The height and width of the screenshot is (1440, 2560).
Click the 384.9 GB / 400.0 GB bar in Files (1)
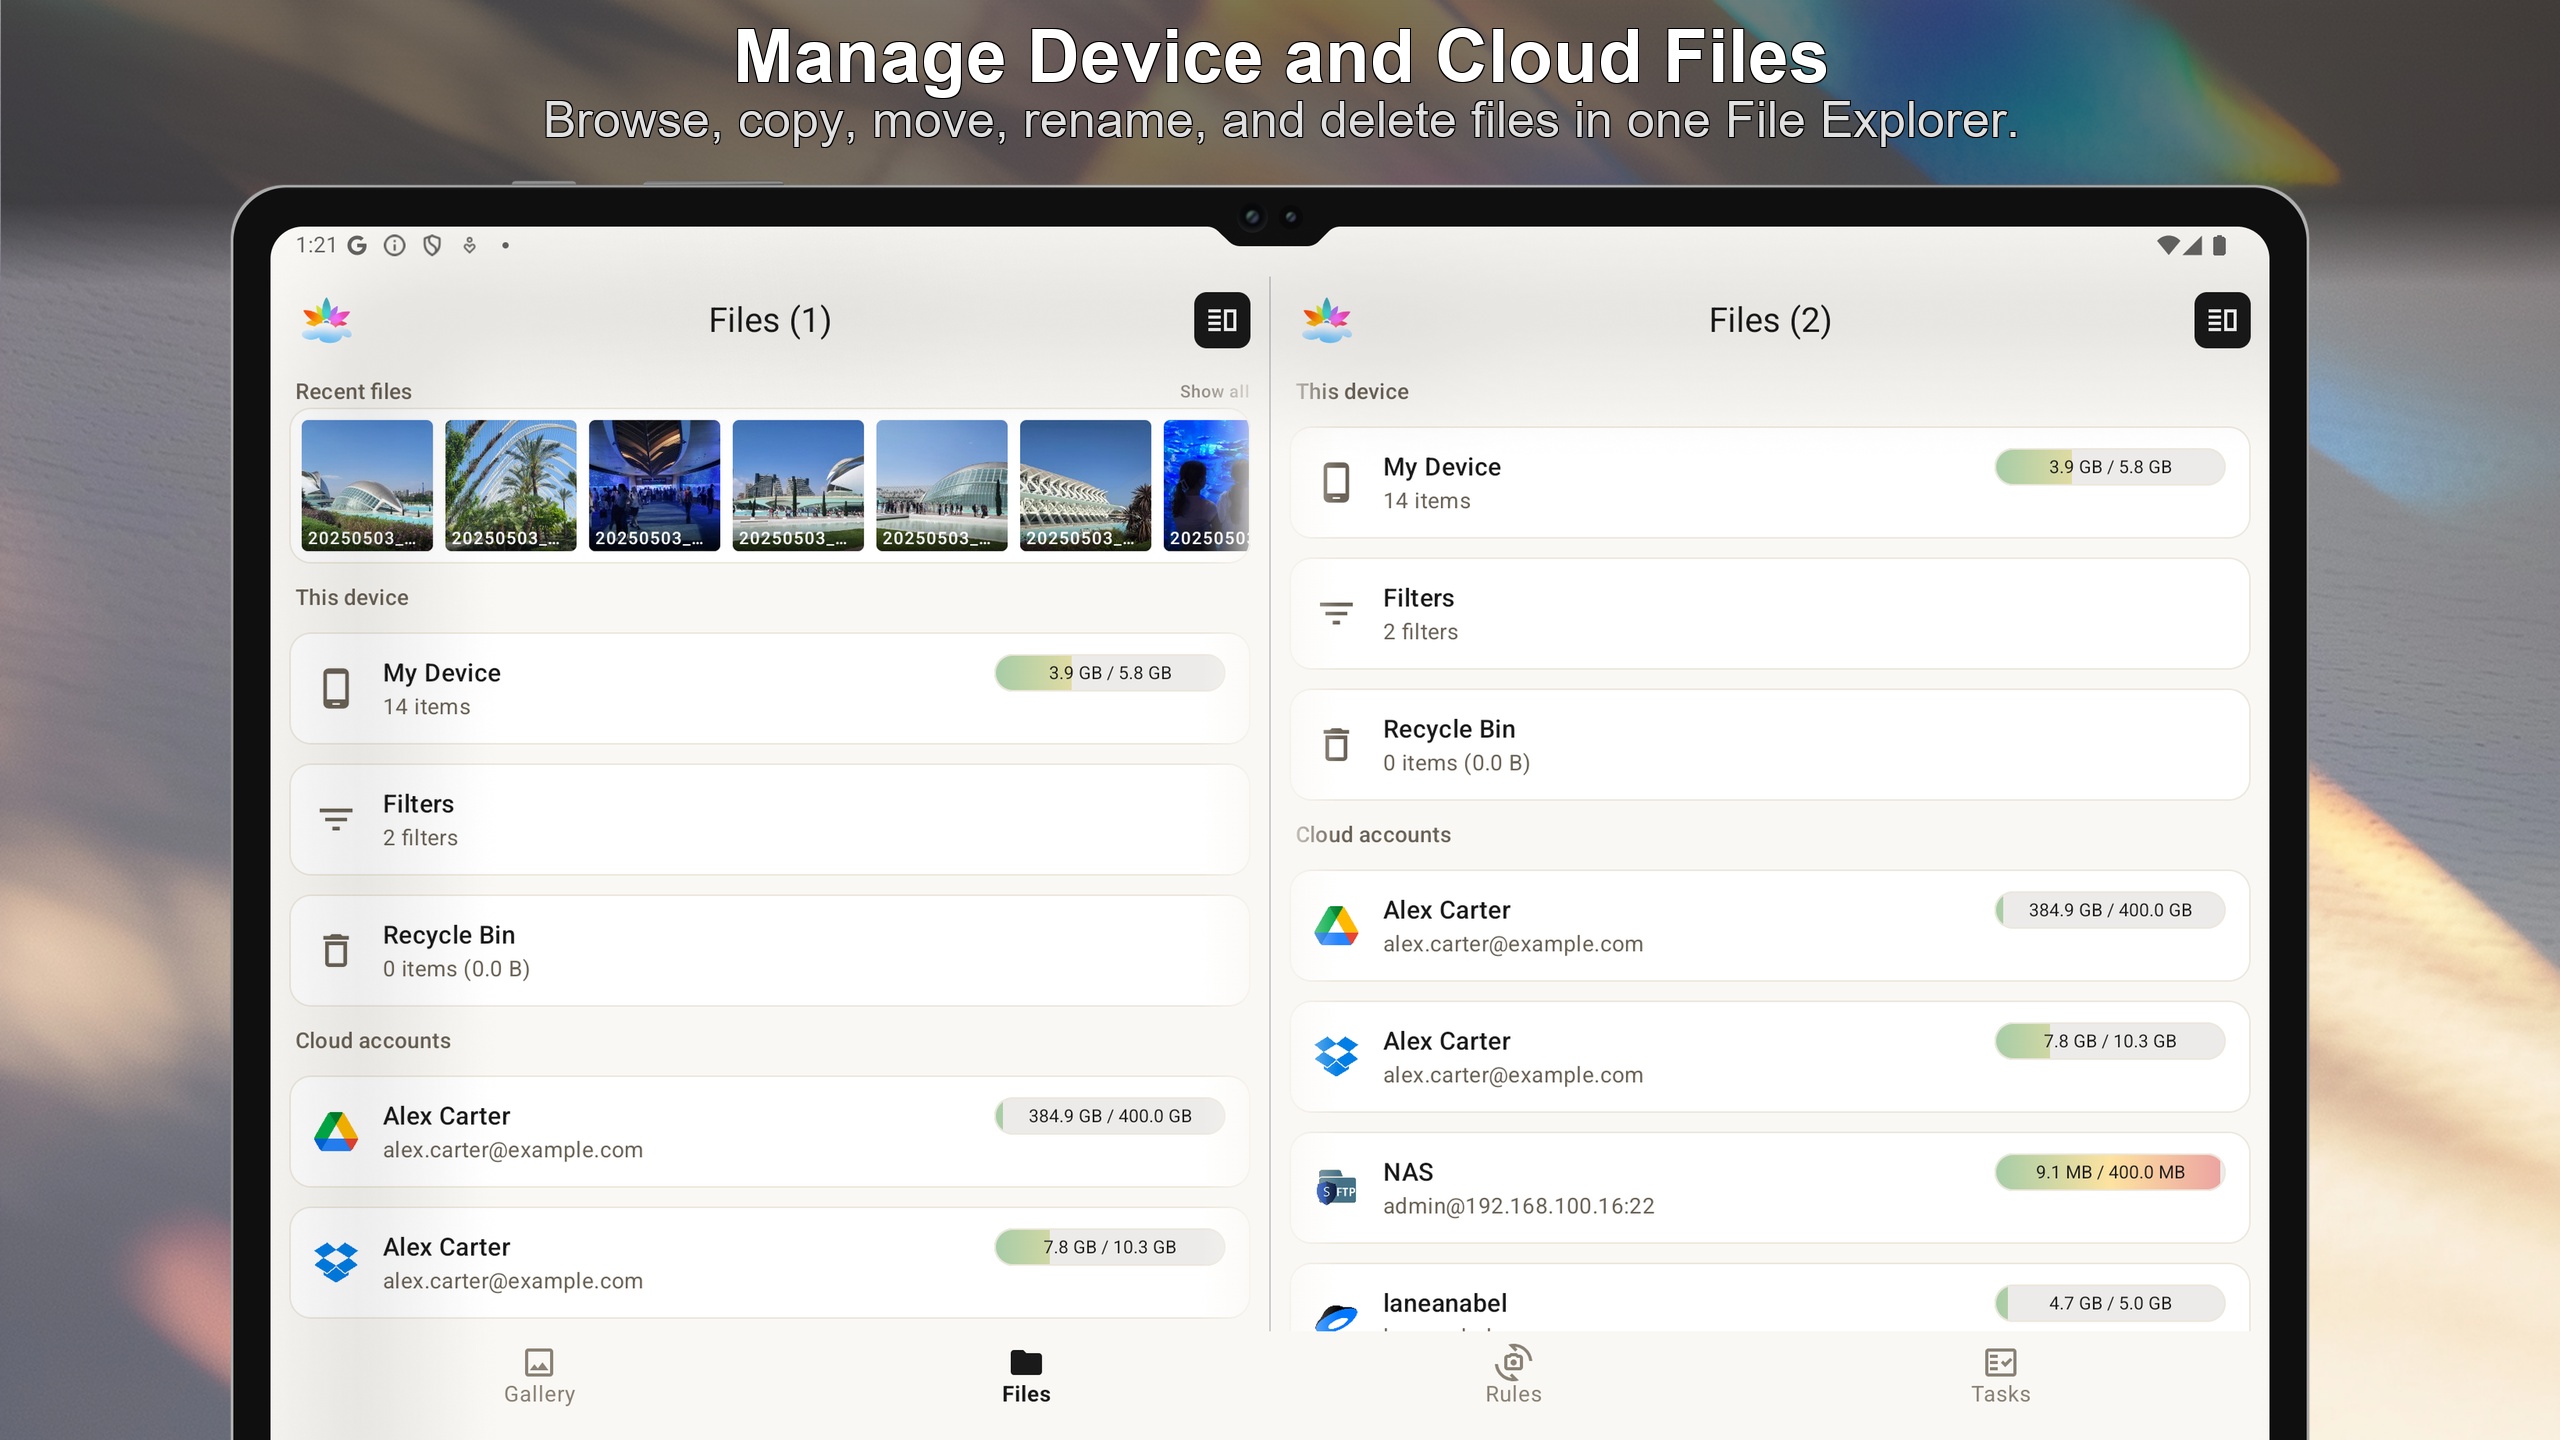coord(1110,1116)
